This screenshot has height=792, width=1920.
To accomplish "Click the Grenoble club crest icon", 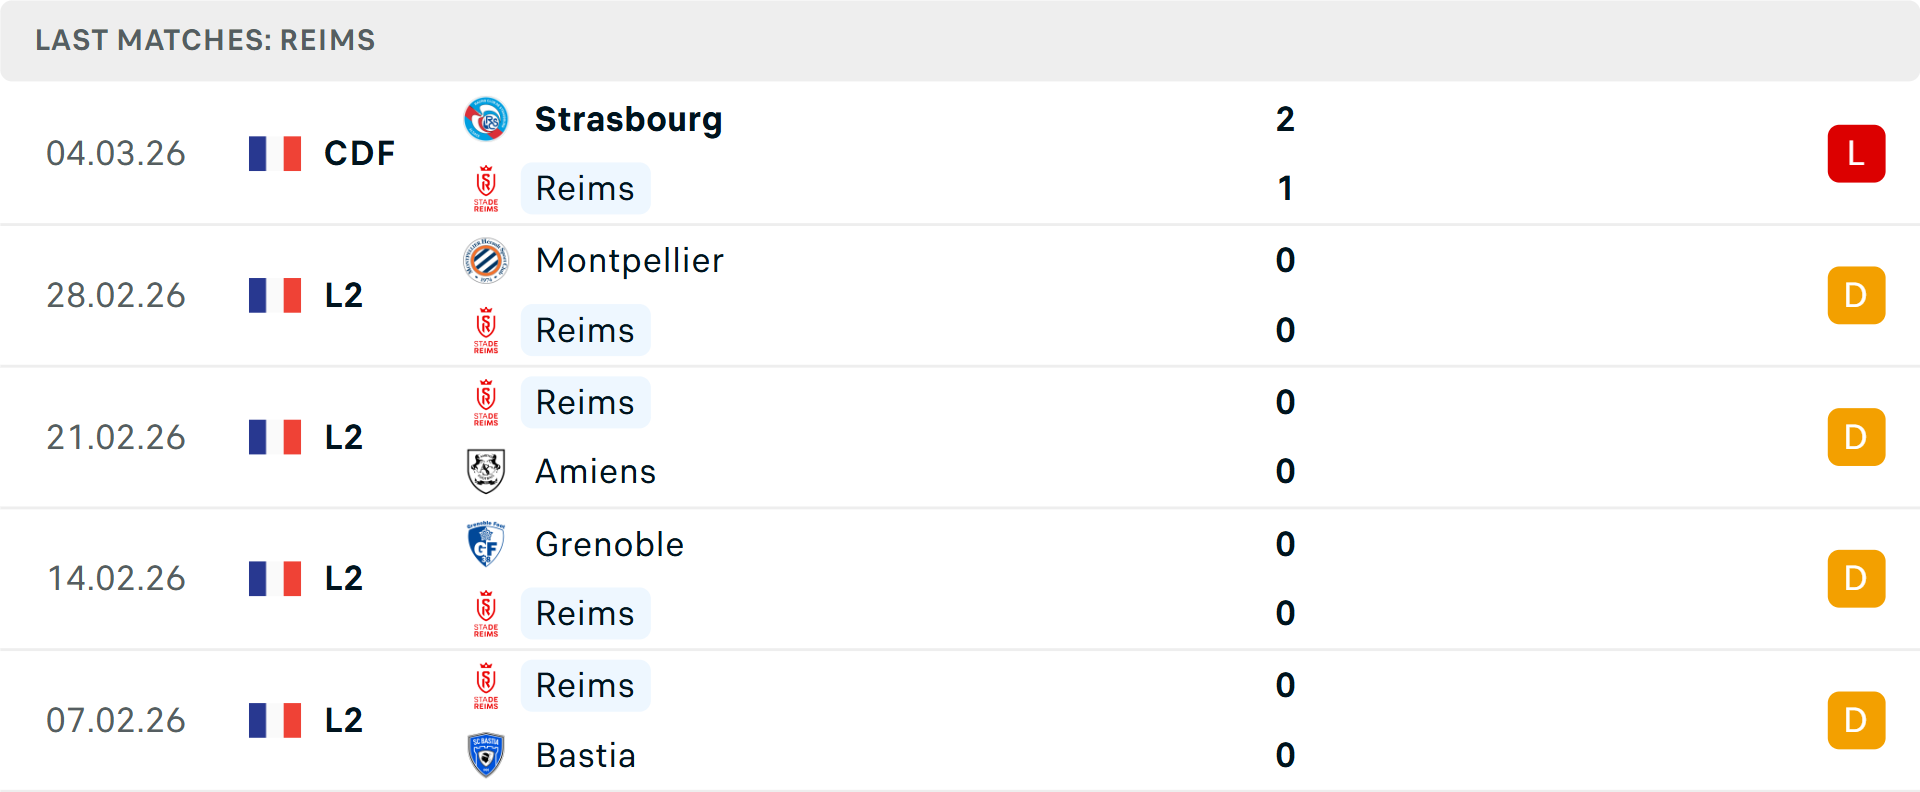I will (x=486, y=544).
